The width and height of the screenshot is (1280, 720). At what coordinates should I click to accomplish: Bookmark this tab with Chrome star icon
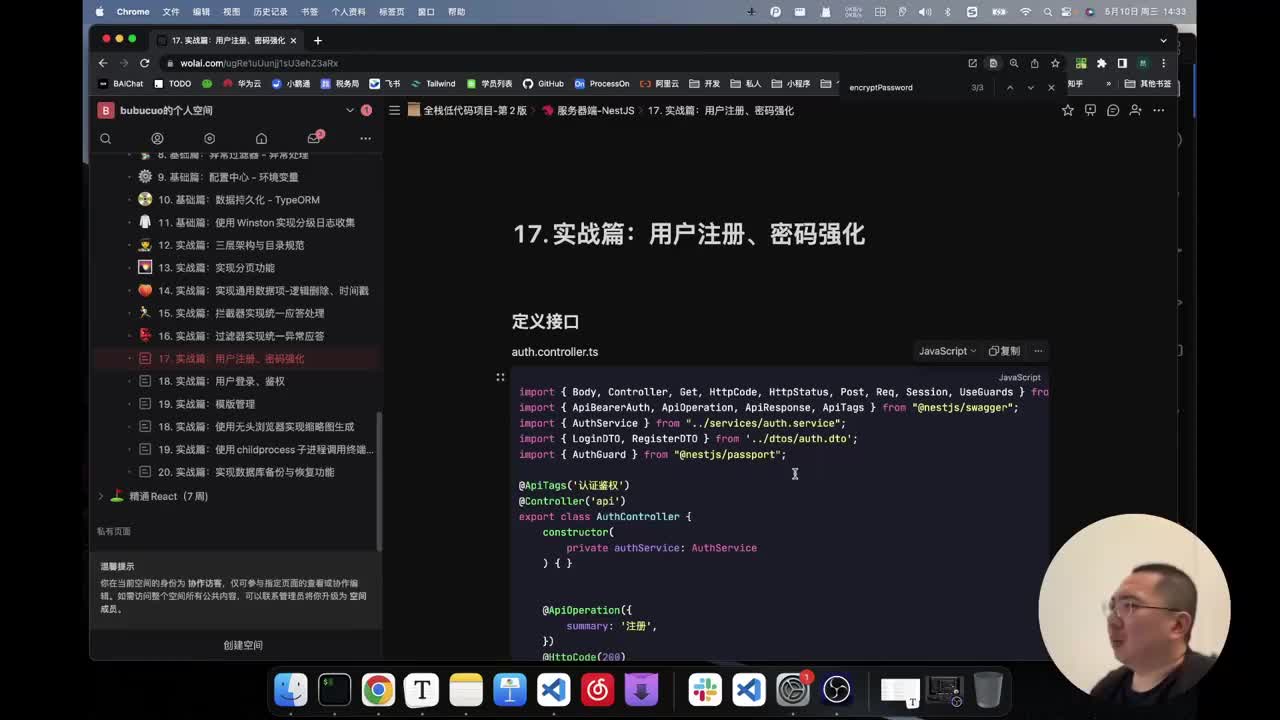tap(1055, 63)
